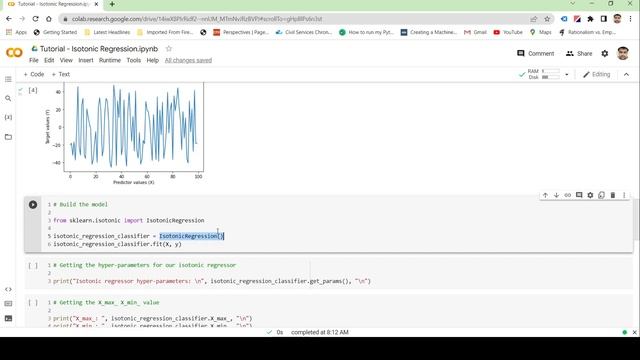Viewport: 640px width, 360px height.
Task: Add a comment to the selected cell
Action: pos(579,195)
